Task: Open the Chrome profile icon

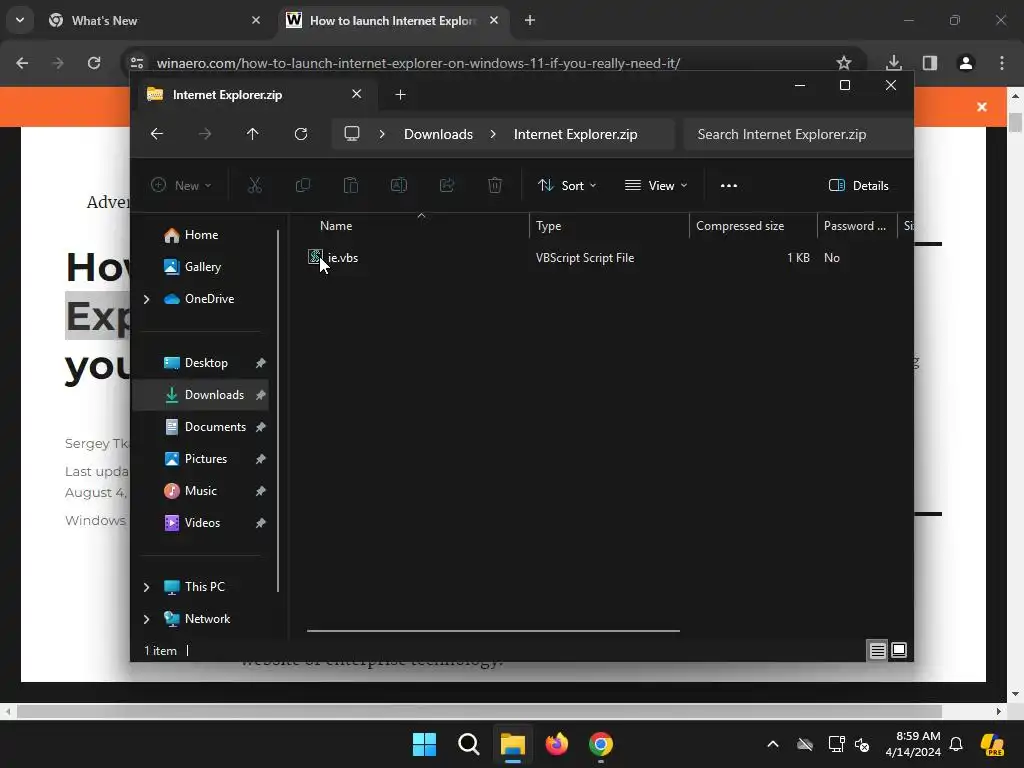Action: [x=966, y=63]
